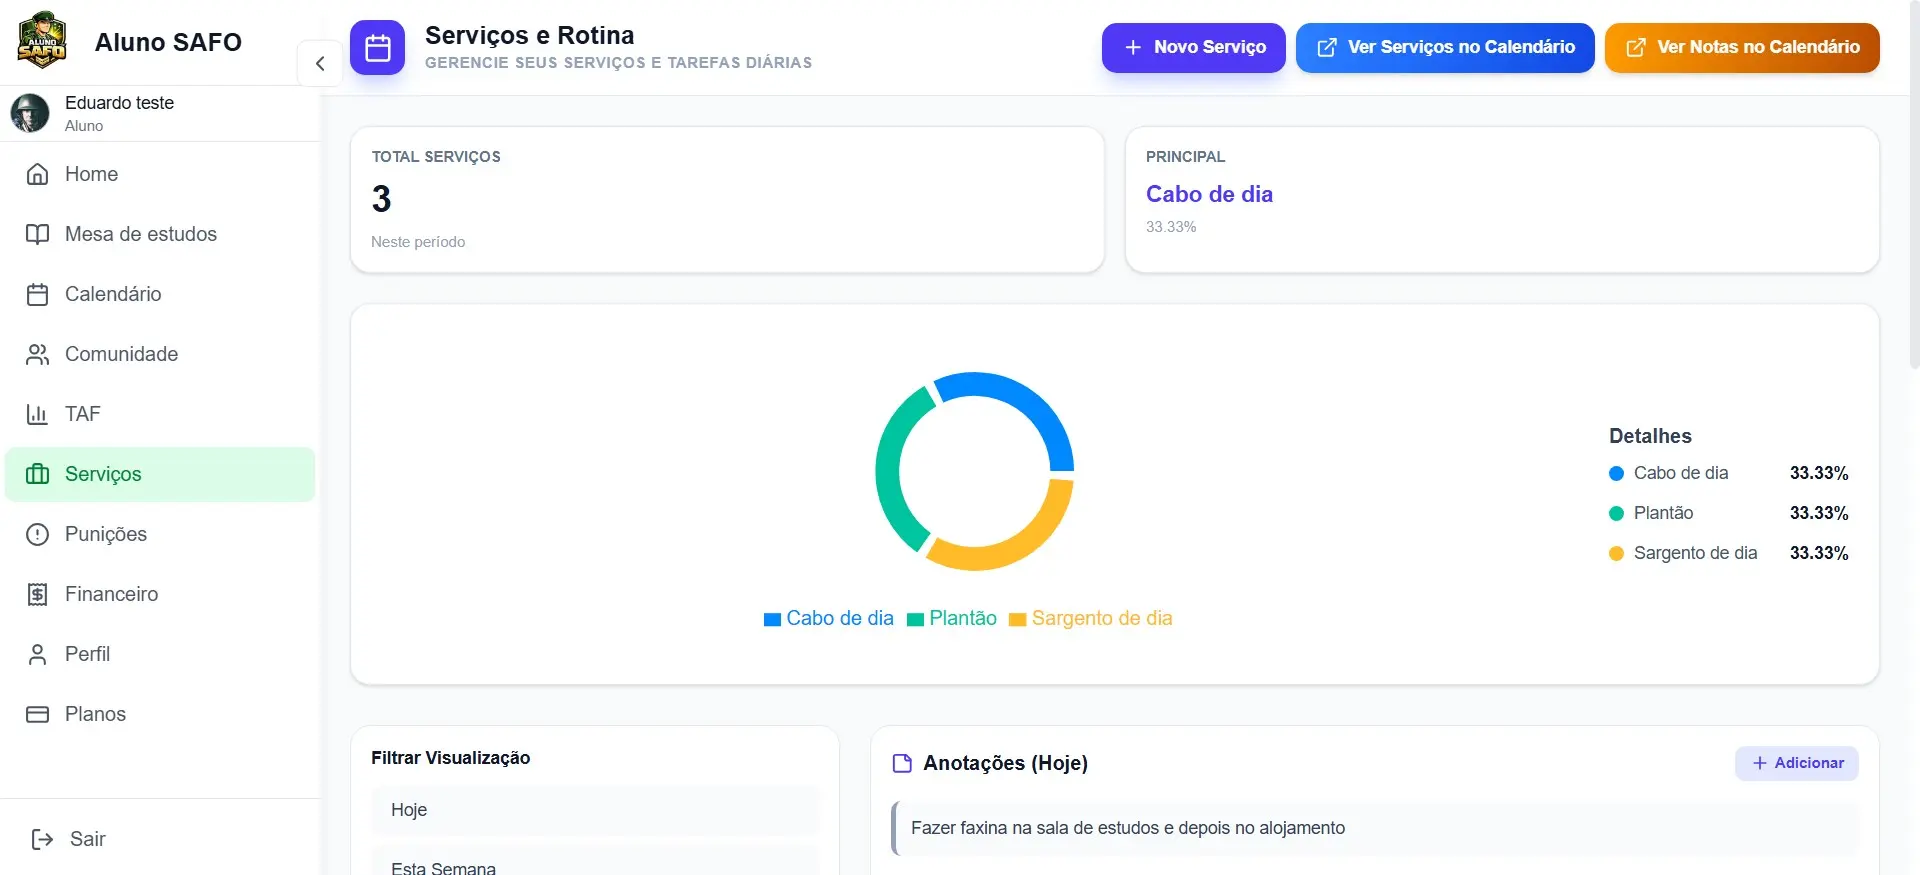Click the Comunidade people icon
This screenshot has height=875, width=1920.
pyautogui.click(x=37, y=354)
